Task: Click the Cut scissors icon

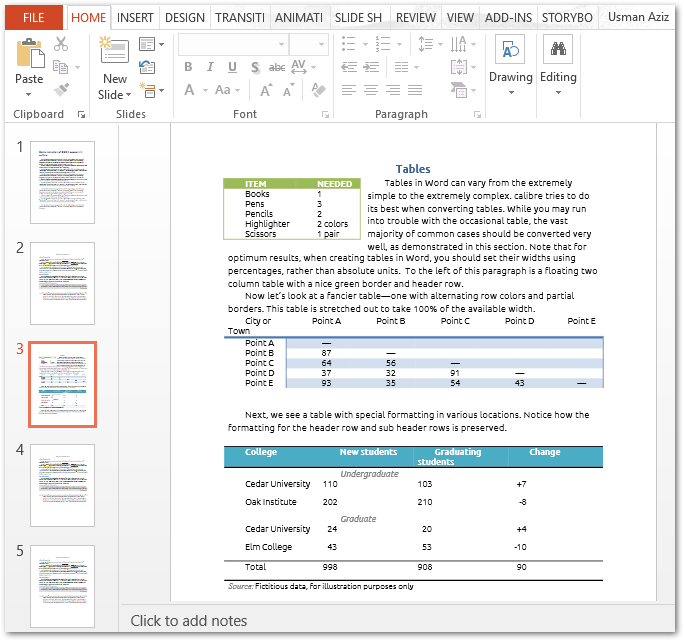Action: click(x=61, y=44)
